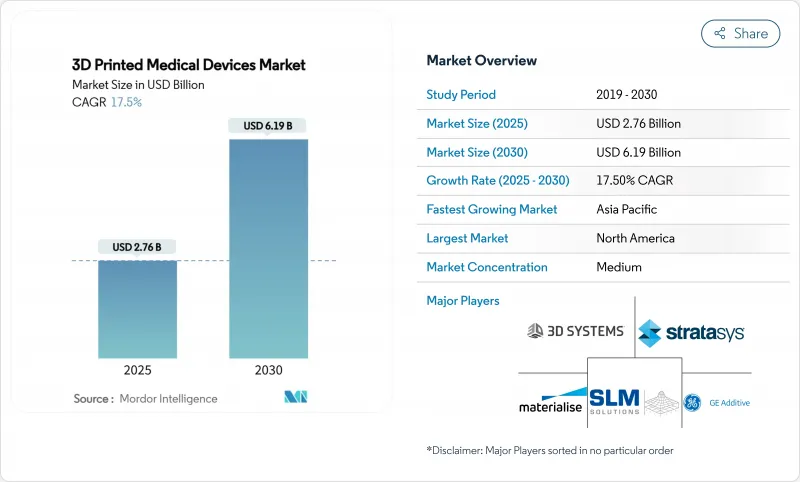
Task: Click the Major Players label
Action: click(462, 300)
